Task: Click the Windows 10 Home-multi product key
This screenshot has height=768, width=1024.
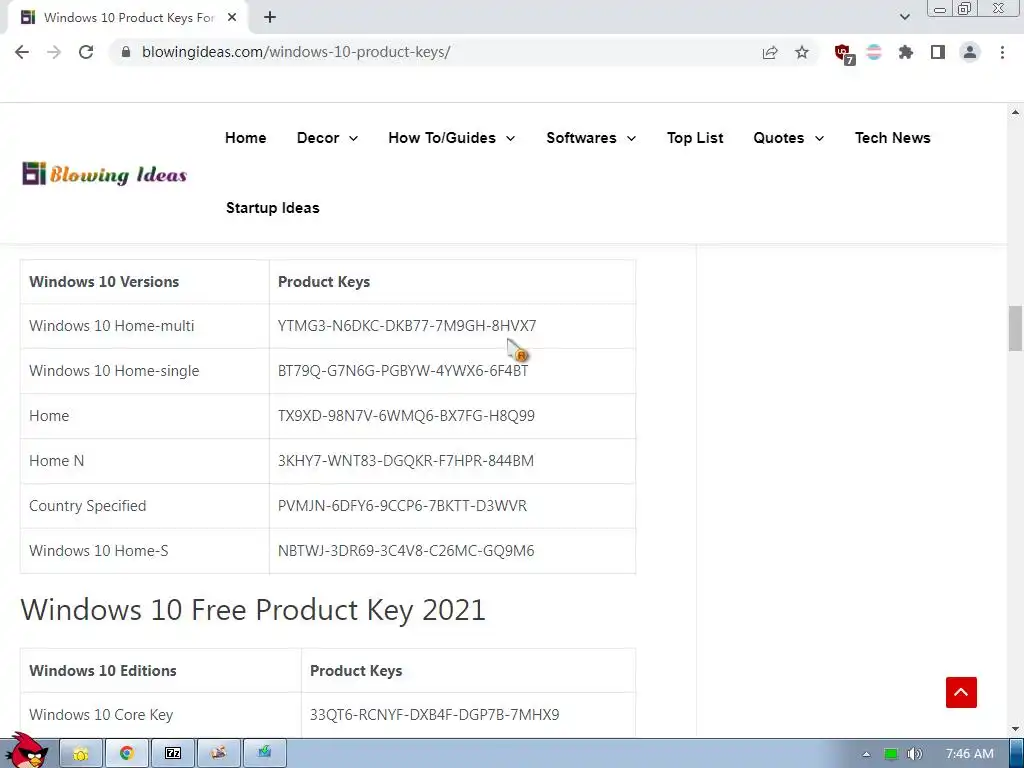Action: 407,325
